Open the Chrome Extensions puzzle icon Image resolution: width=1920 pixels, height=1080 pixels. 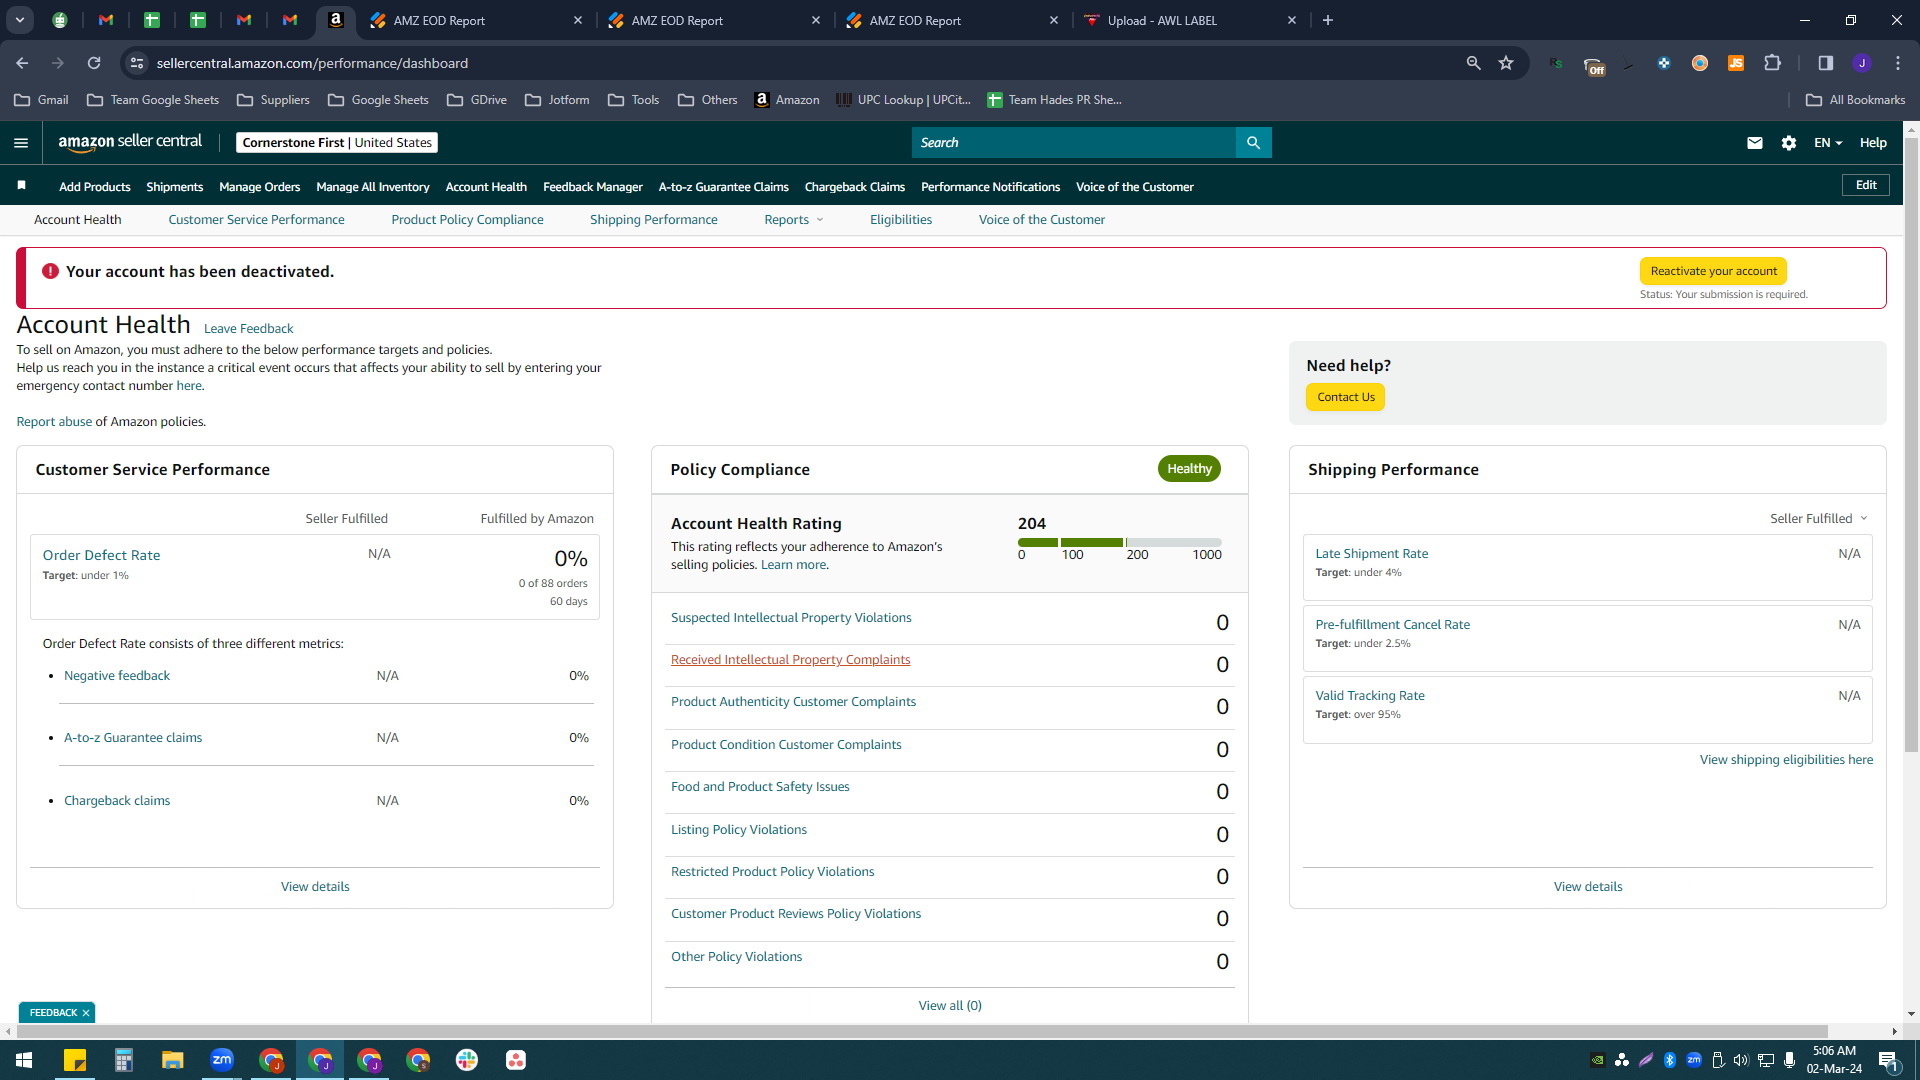coord(1772,63)
